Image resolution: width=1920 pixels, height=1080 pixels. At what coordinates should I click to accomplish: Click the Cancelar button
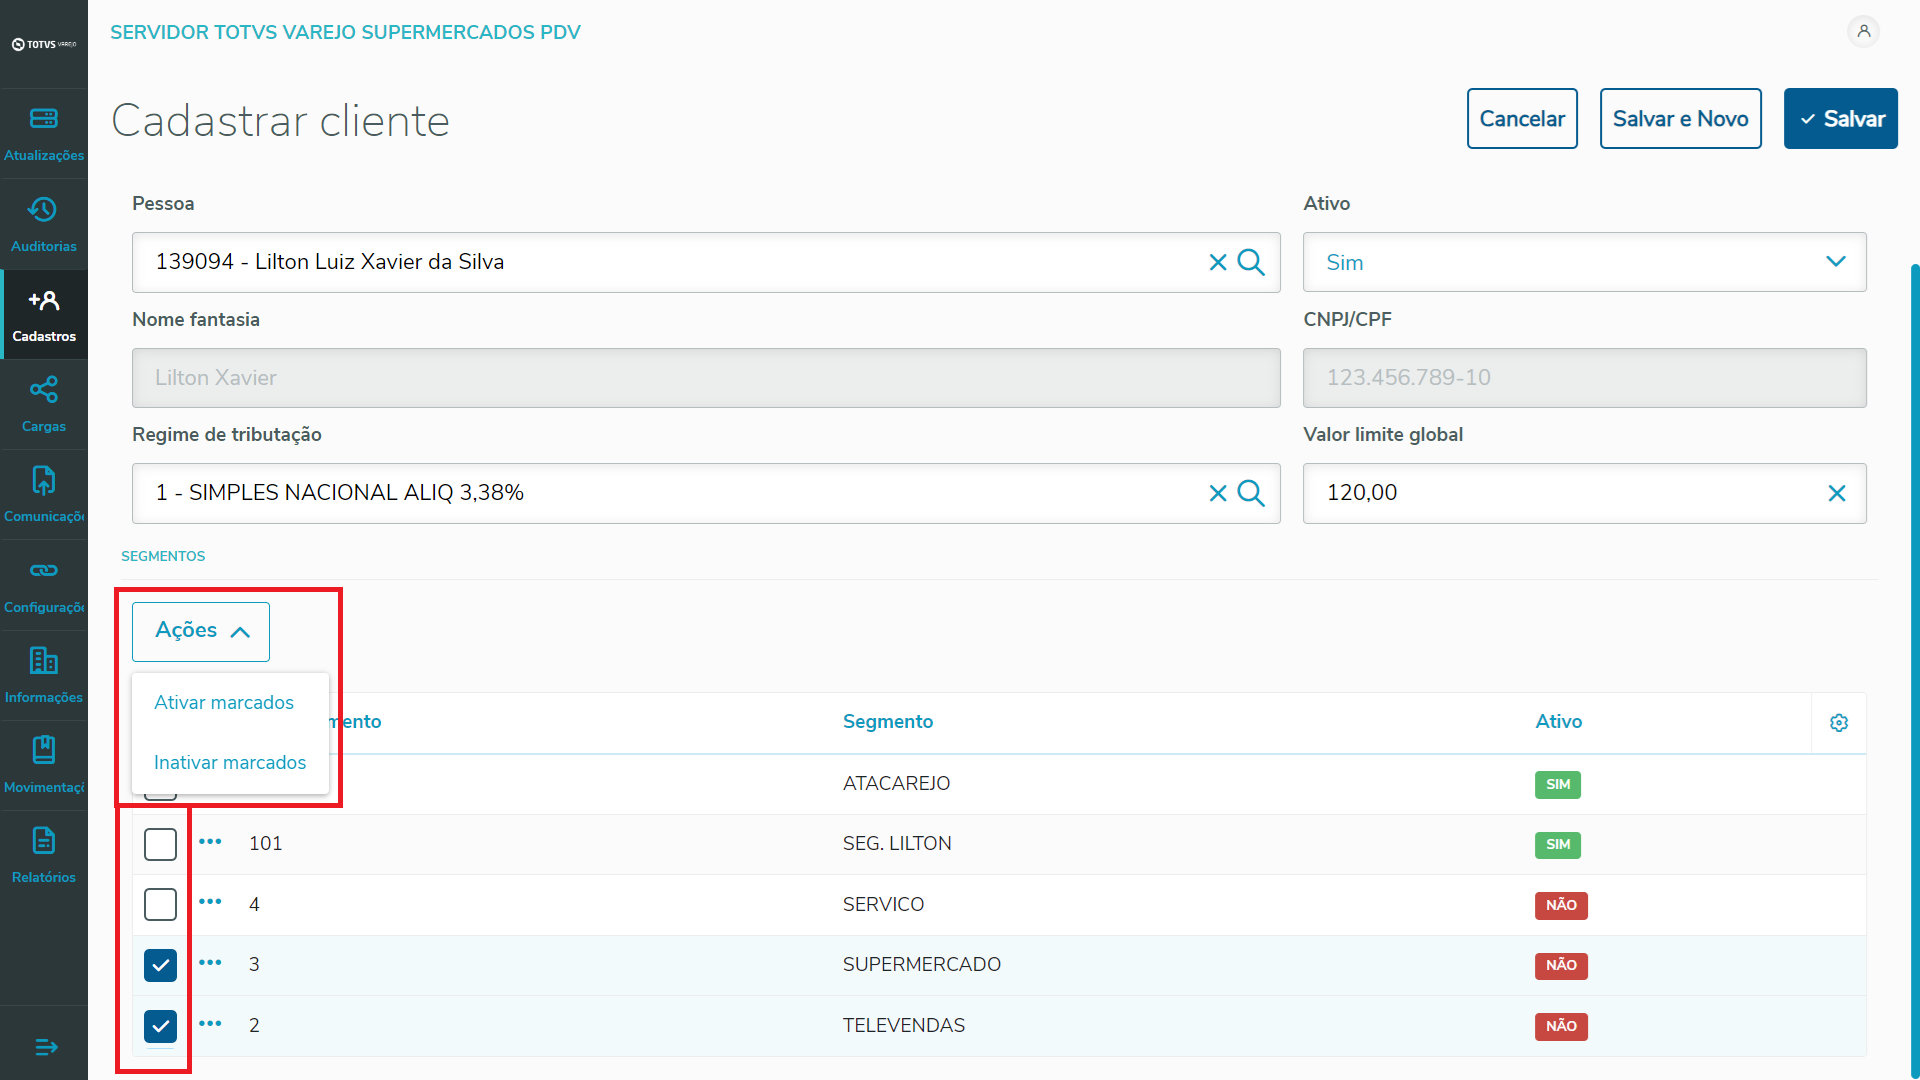tap(1521, 119)
